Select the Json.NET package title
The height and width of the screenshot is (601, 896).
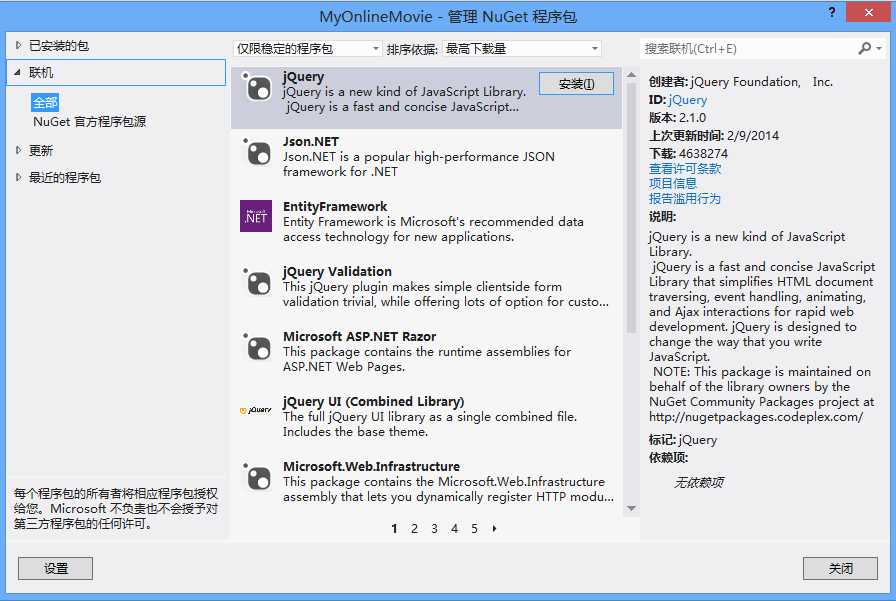(x=310, y=142)
